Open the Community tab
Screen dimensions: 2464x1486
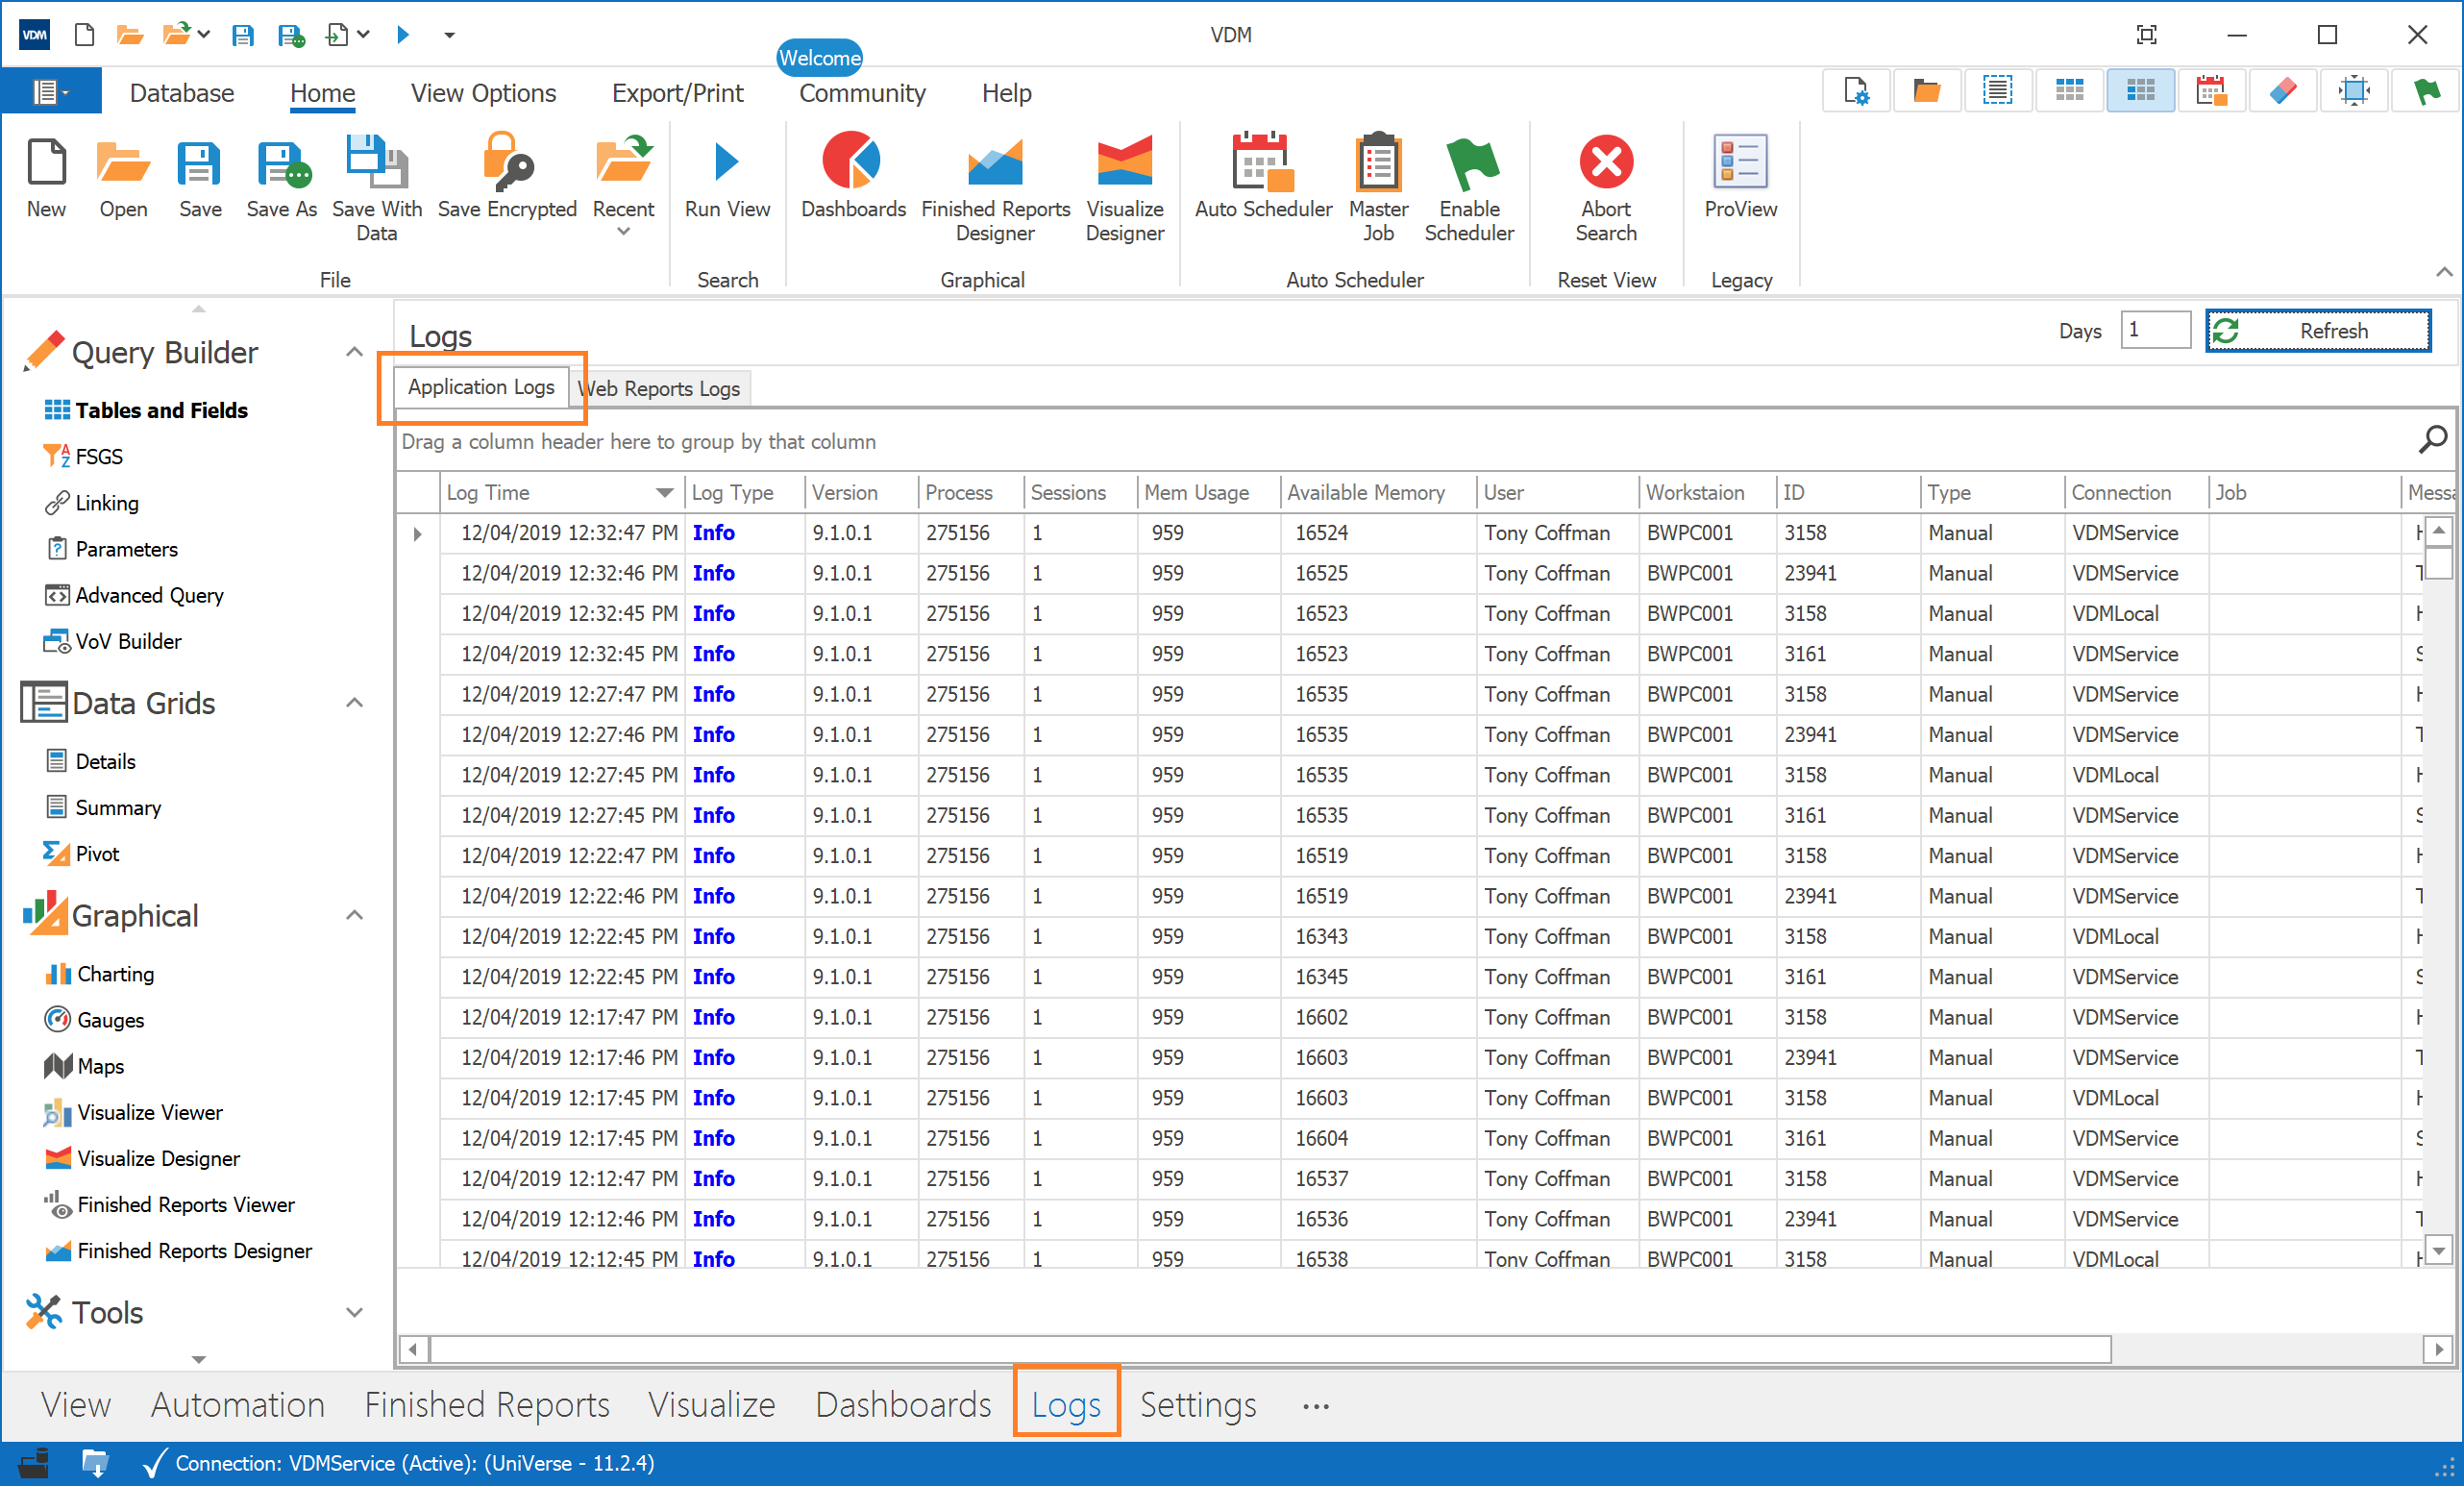[x=862, y=93]
